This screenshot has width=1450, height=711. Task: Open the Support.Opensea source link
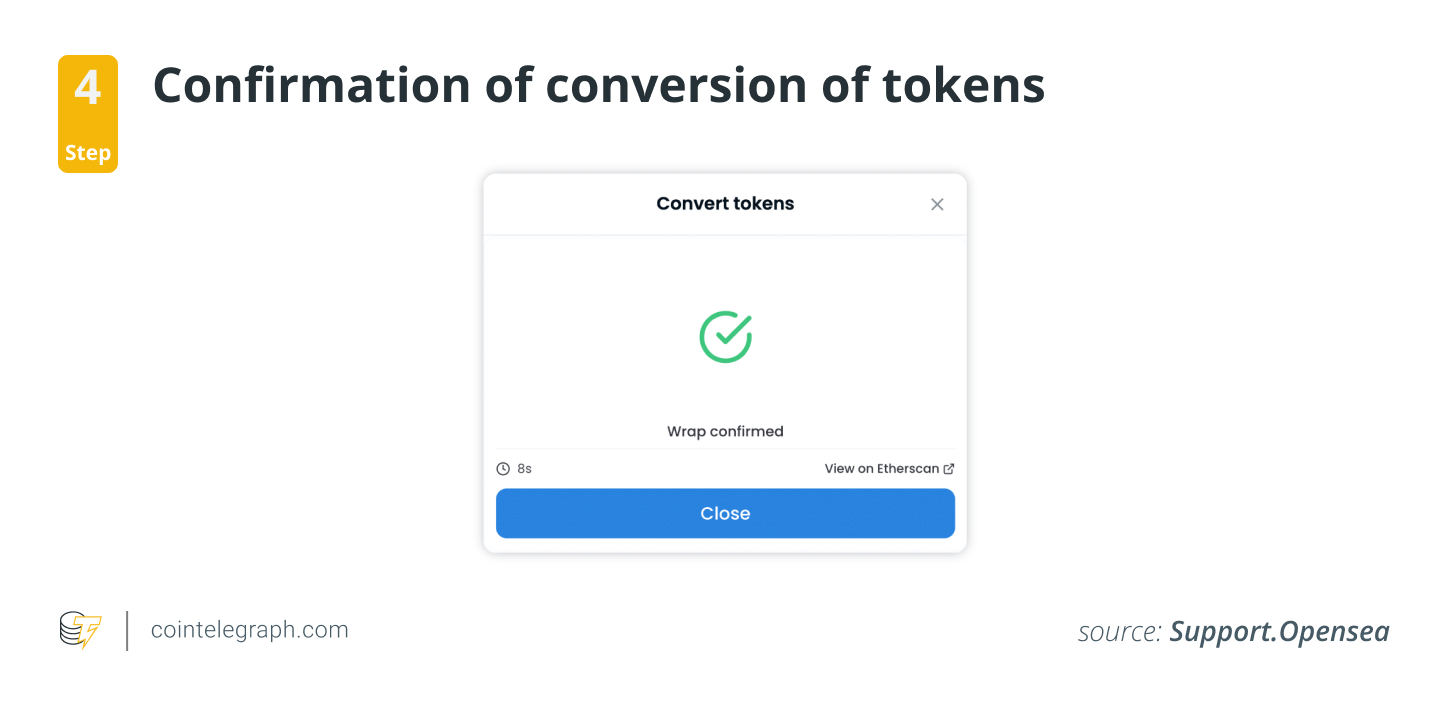coord(1279,631)
